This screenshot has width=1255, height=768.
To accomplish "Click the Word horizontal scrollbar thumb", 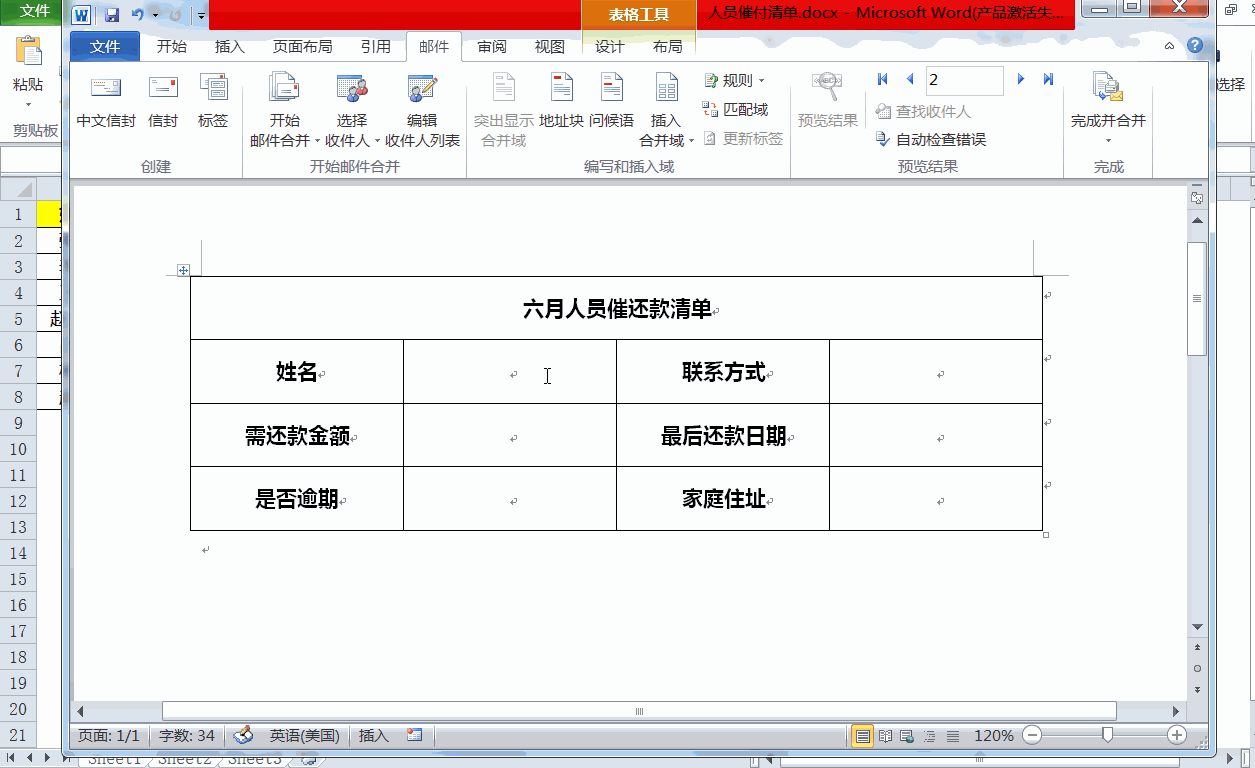I will 639,711.
